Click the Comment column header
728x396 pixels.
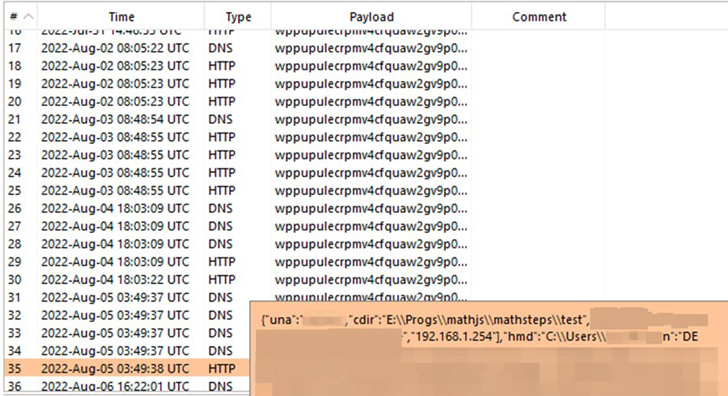pos(539,17)
